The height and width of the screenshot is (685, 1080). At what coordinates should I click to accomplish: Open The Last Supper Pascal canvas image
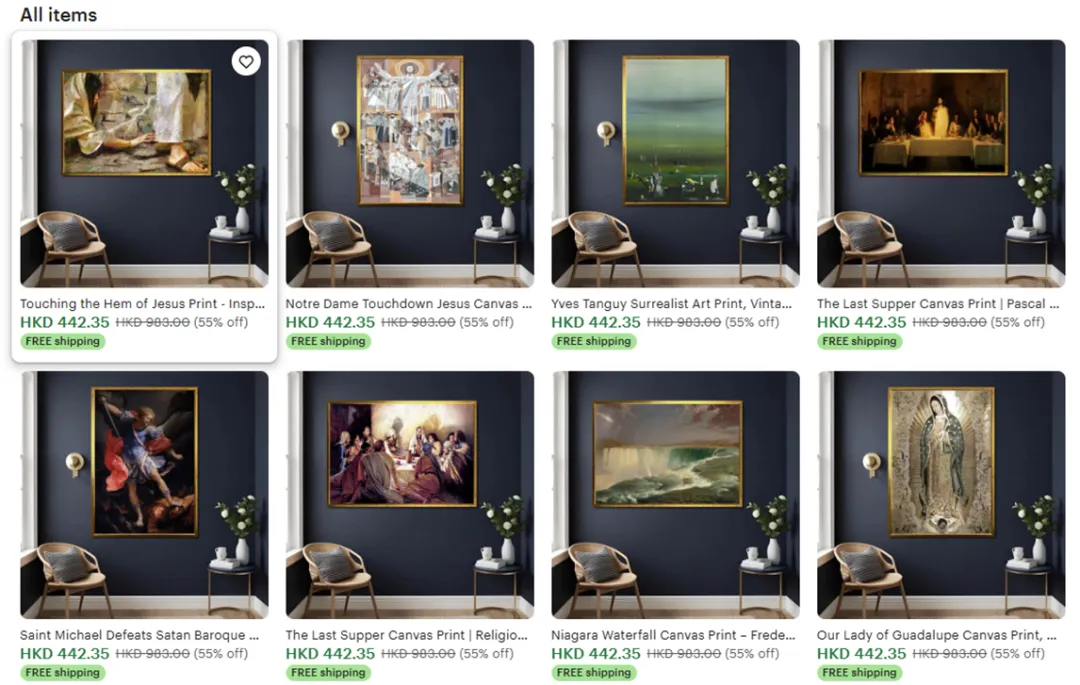pyautogui.click(x=941, y=163)
